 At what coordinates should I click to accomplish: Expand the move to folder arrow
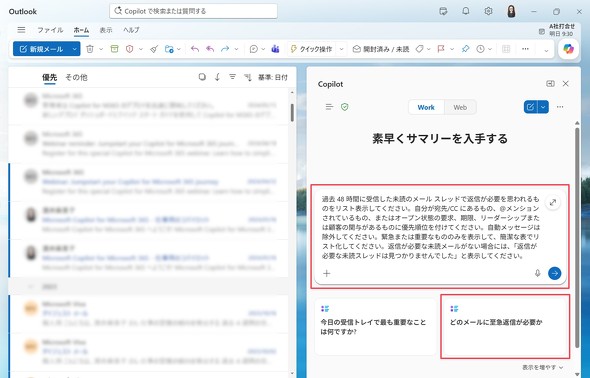(179, 49)
